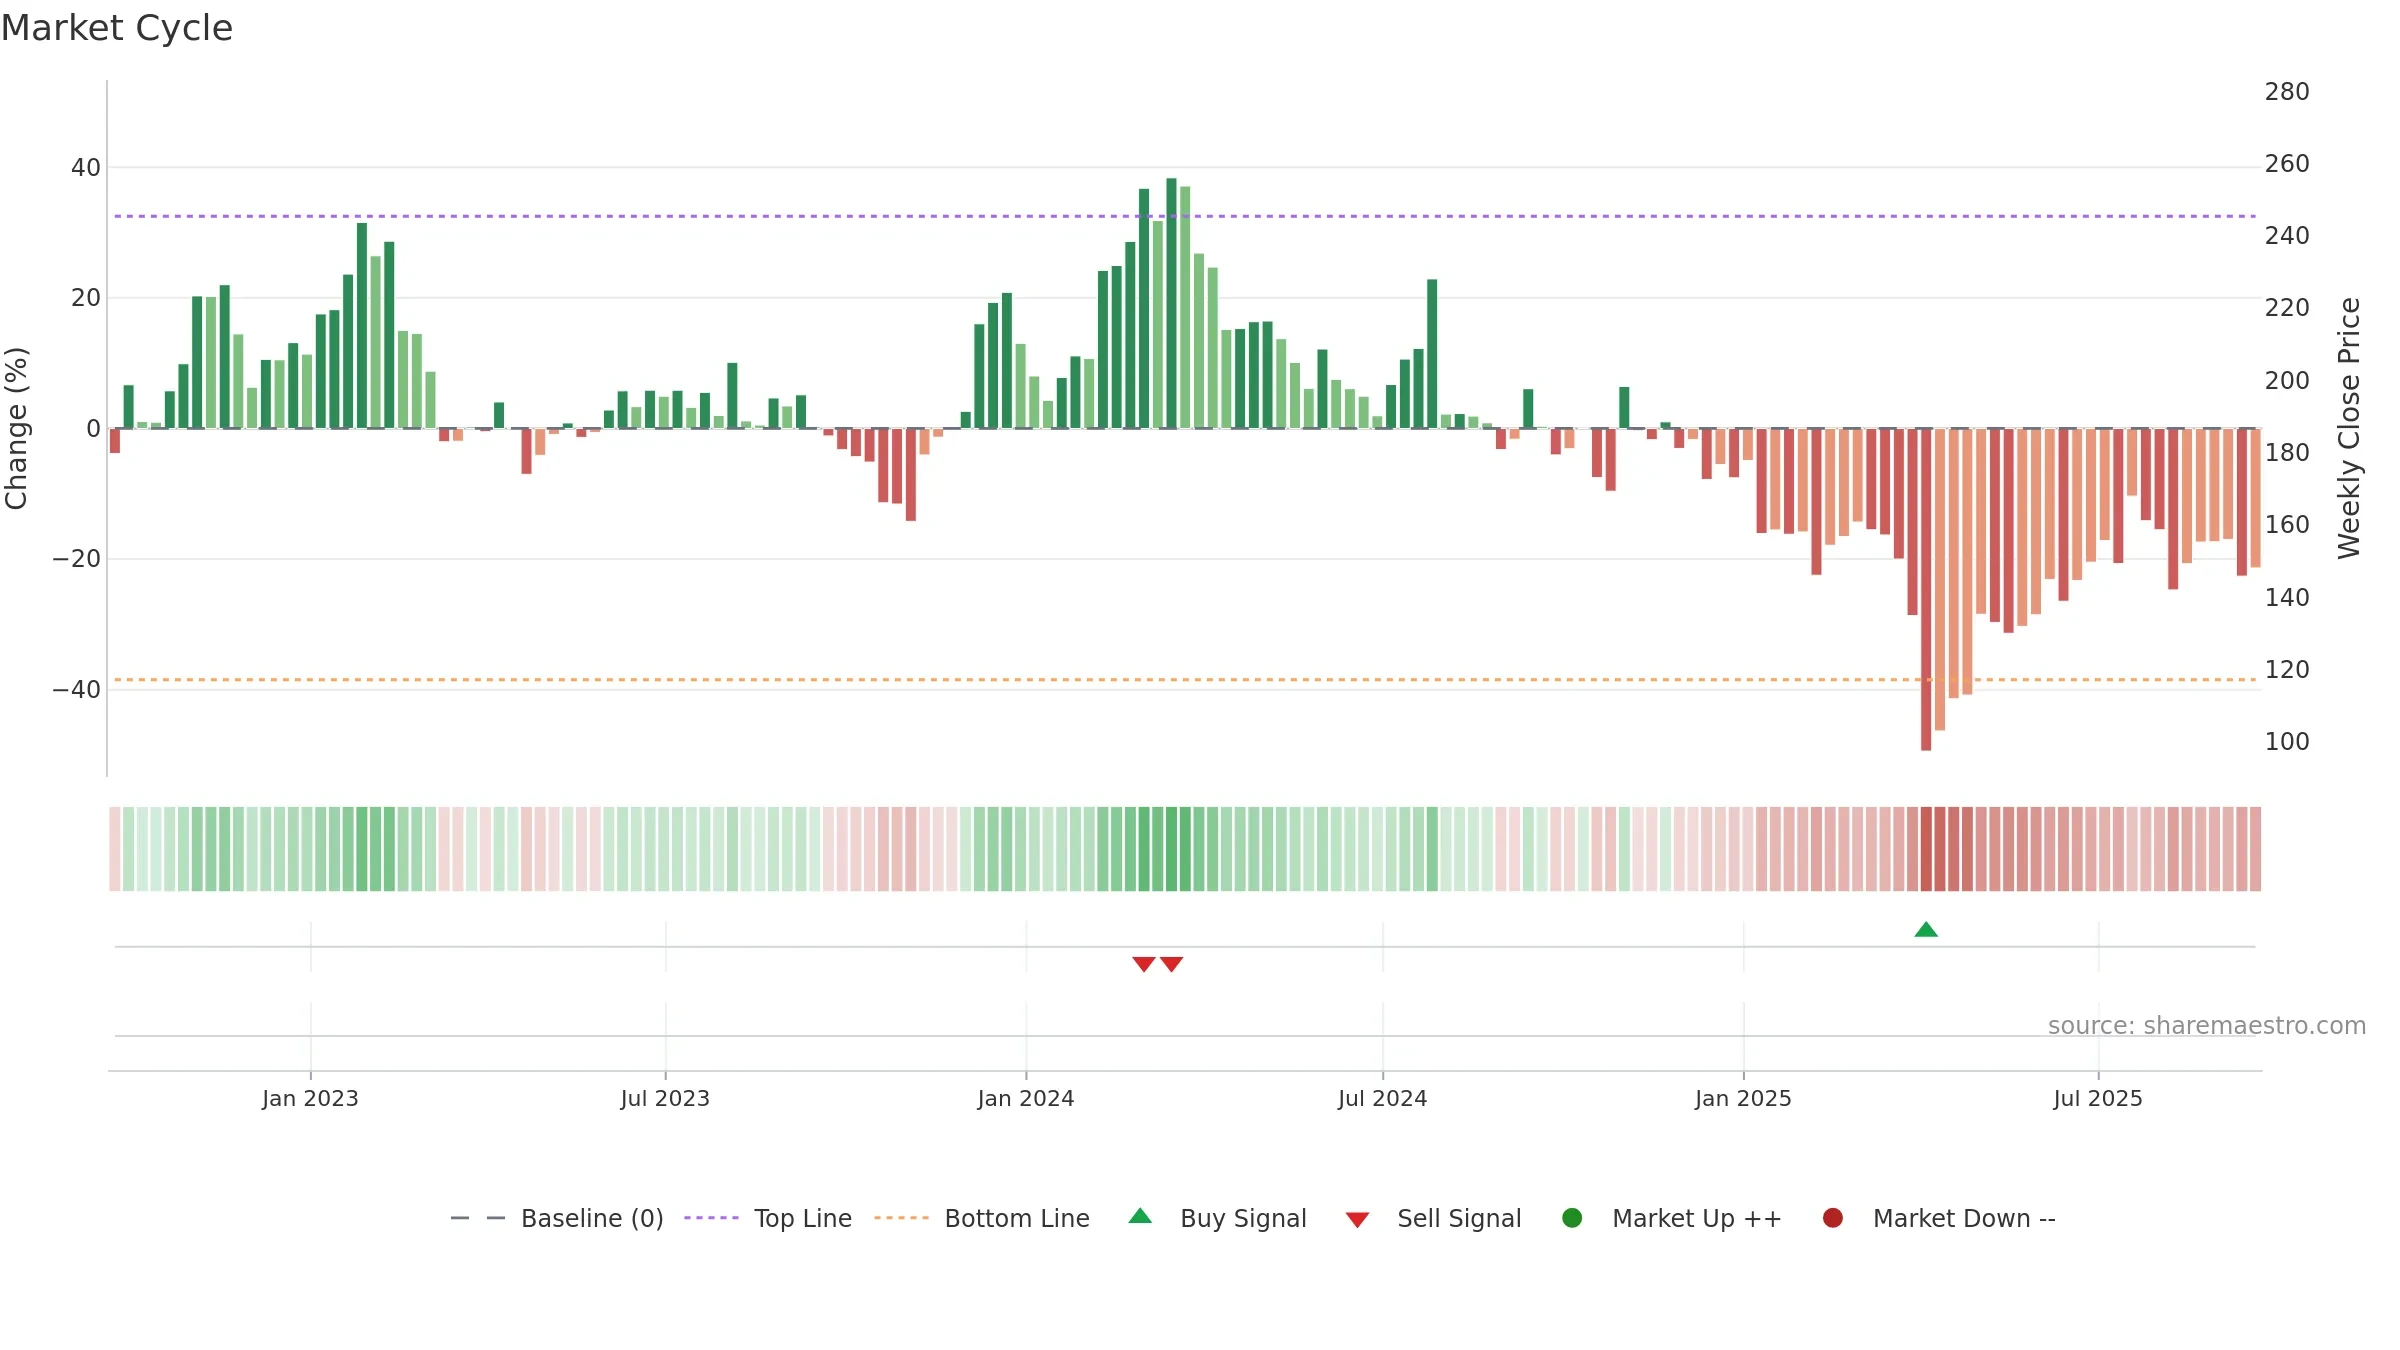The width and height of the screenshot is (2400, 1350).
Task: Click the purple dotted Top Line legend marker
Action: [711, 1218]
